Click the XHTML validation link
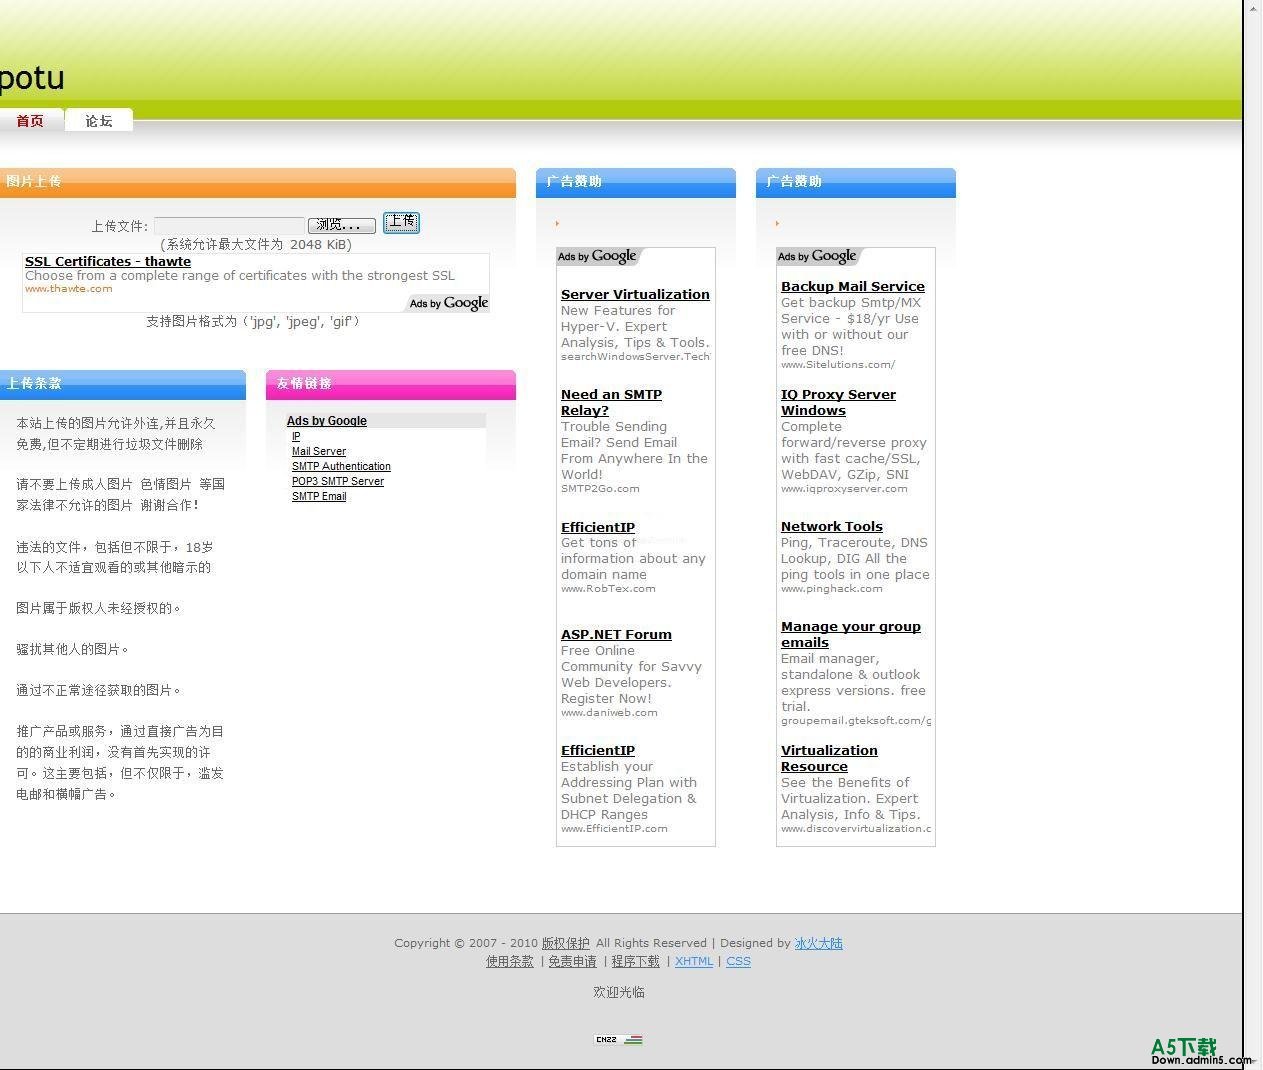 [693, 962]
